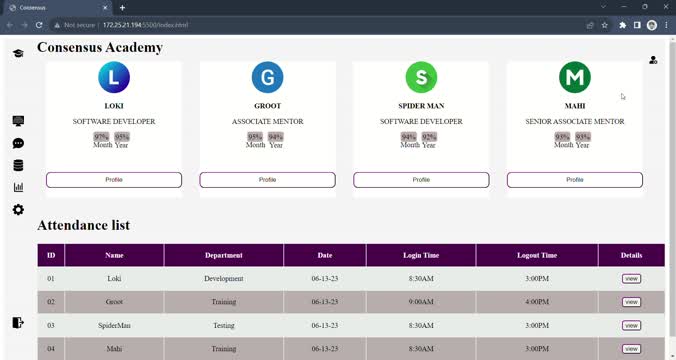Open the user account icon top right
This screenshot has width=676, height=360.
coord(653,60)
